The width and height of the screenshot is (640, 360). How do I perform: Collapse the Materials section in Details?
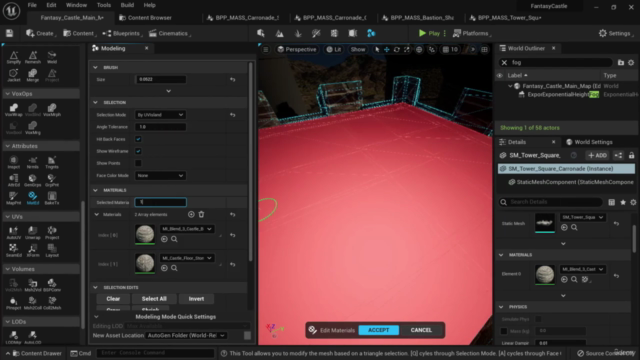coord(501,255)
